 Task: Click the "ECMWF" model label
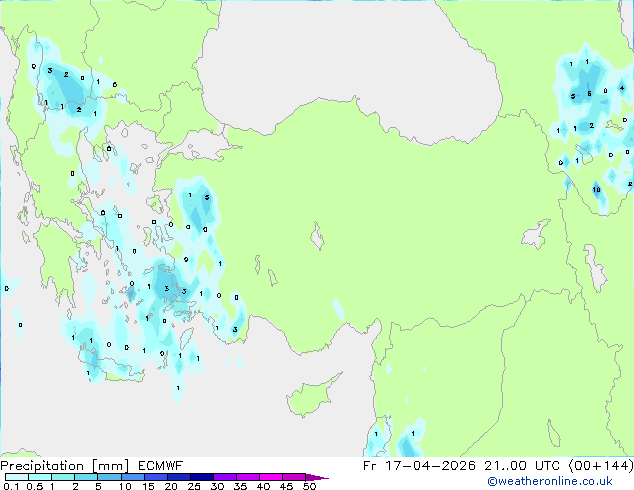pos(161,466)
